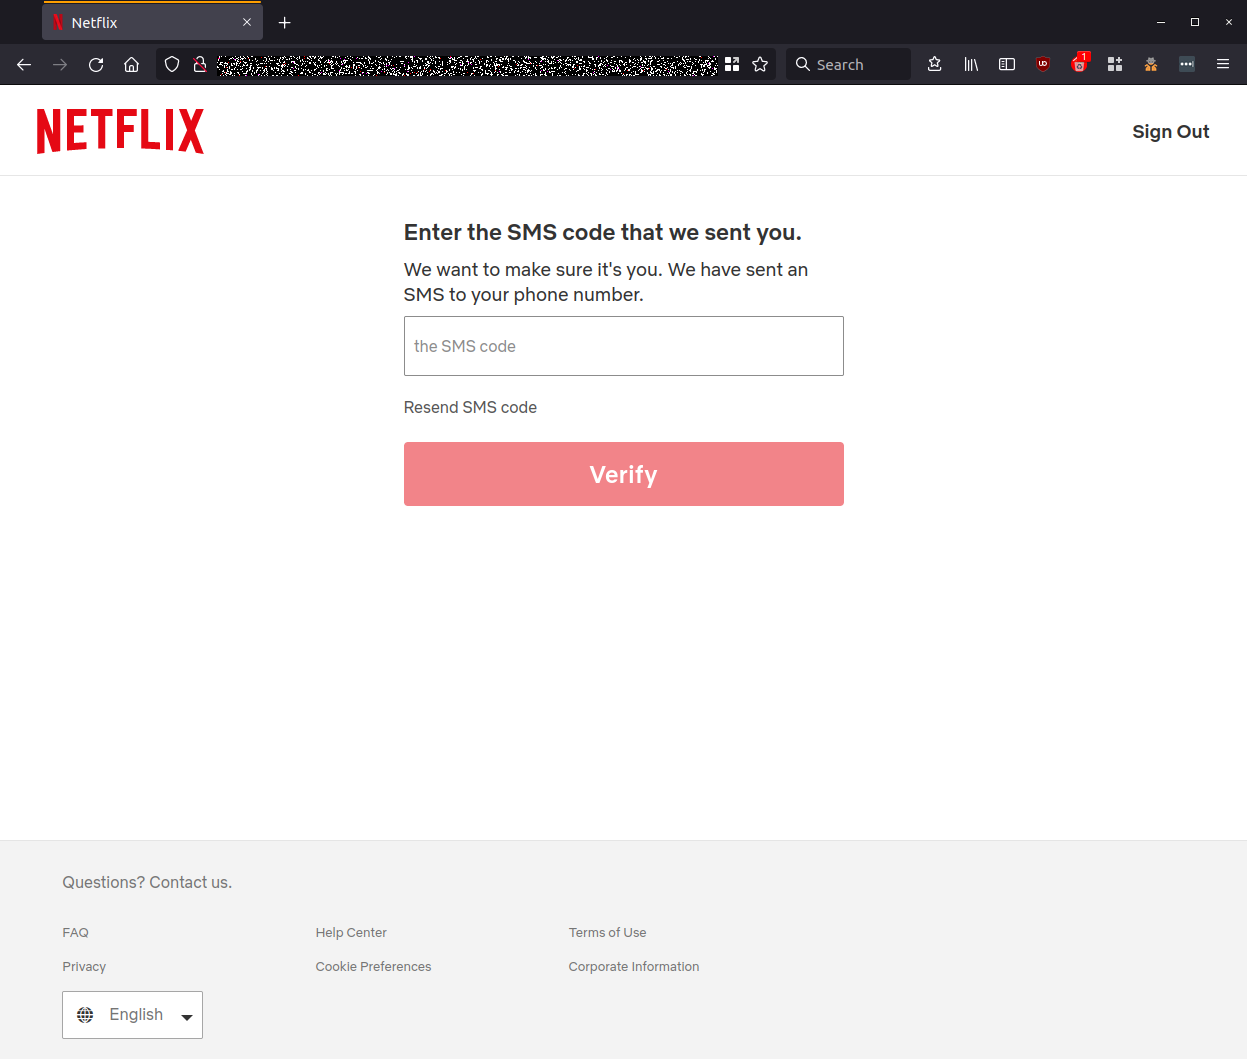
Task: Open the hamburger application menu
Action: (1223, 64)
